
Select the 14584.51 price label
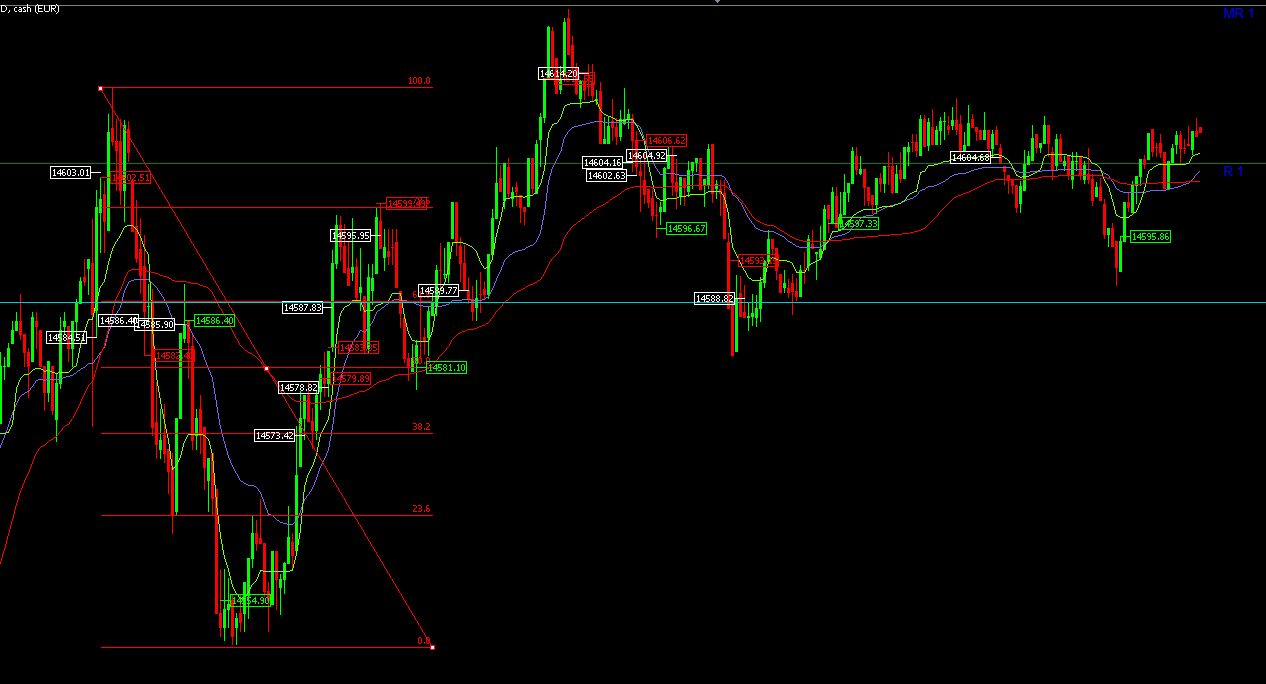(x=67, y=338)
